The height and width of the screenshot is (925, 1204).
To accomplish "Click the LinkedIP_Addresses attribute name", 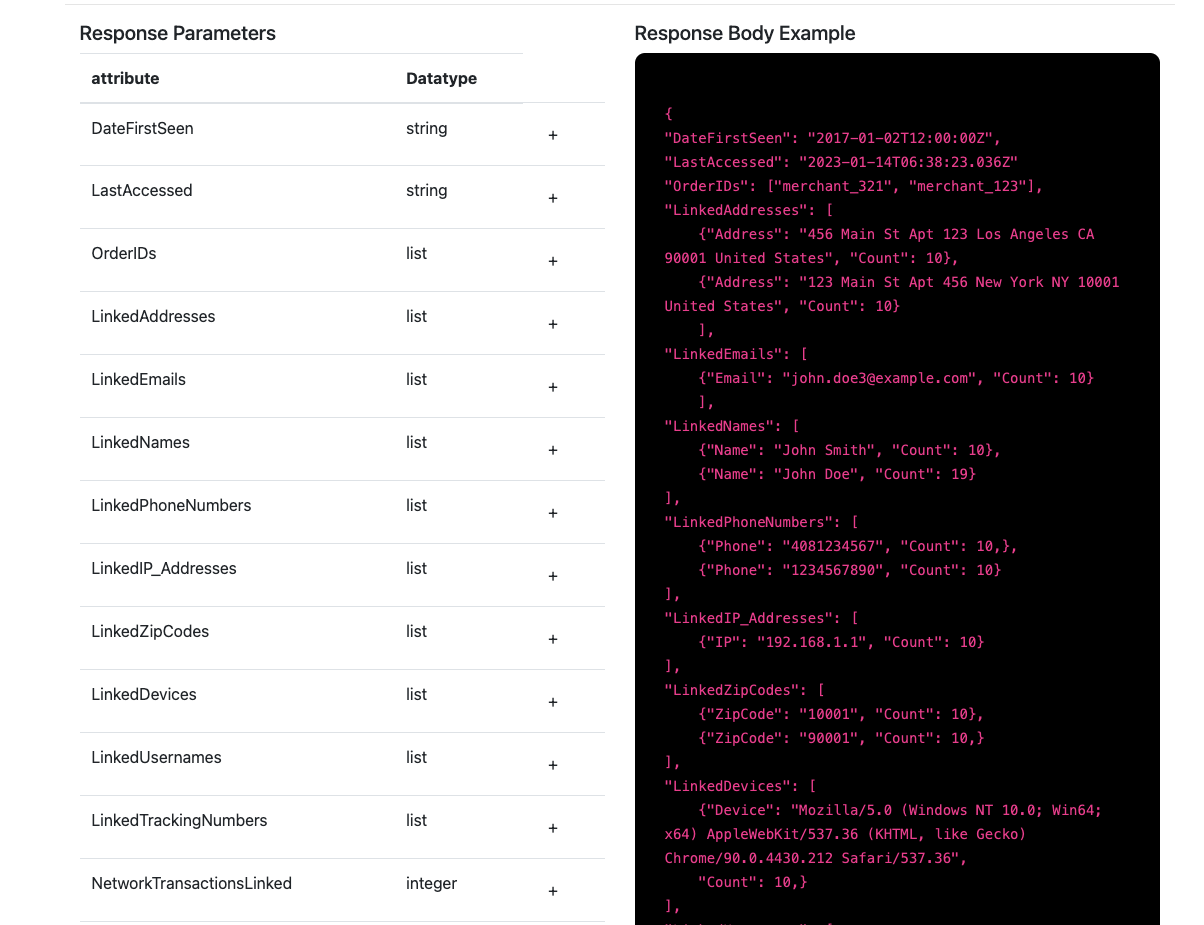I will point(164,568).
